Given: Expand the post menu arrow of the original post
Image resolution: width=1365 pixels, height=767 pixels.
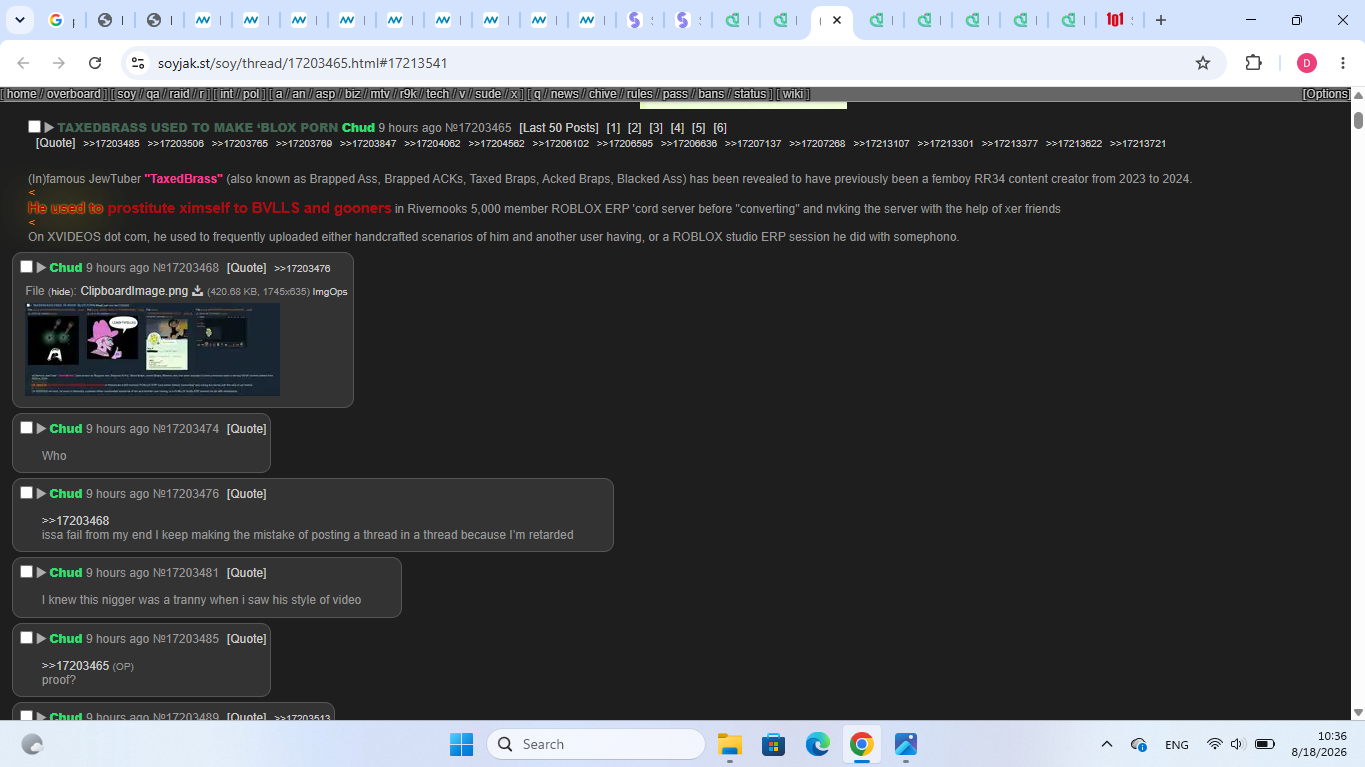Looking at the screenshot, I should coord(49,128).
